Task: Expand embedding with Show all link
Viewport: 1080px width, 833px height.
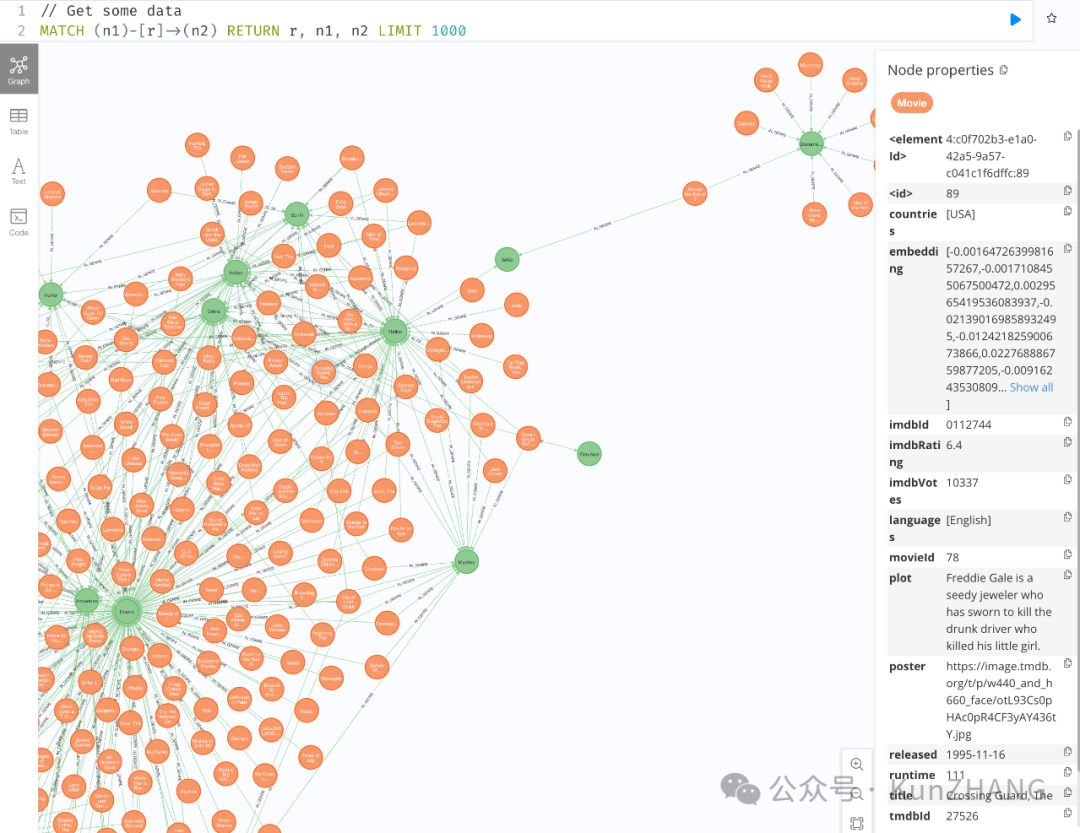Action: pos(1031,387)
